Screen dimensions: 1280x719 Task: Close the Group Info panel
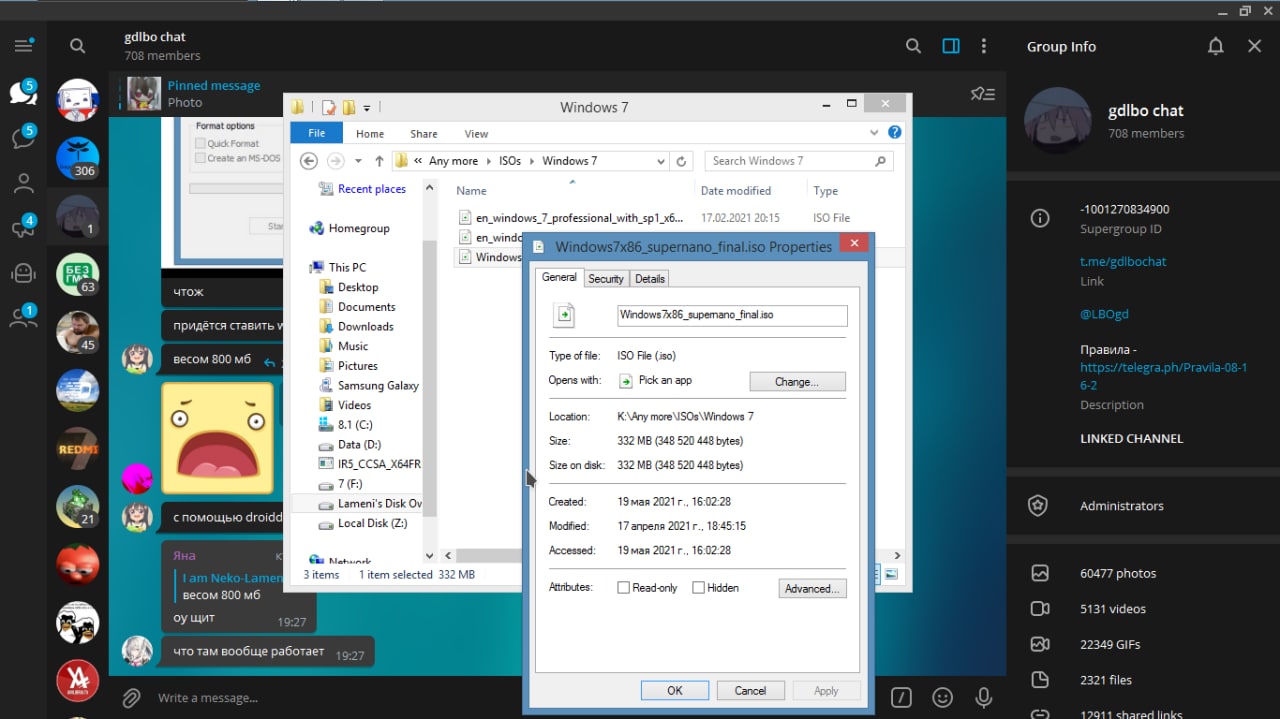1255,46
